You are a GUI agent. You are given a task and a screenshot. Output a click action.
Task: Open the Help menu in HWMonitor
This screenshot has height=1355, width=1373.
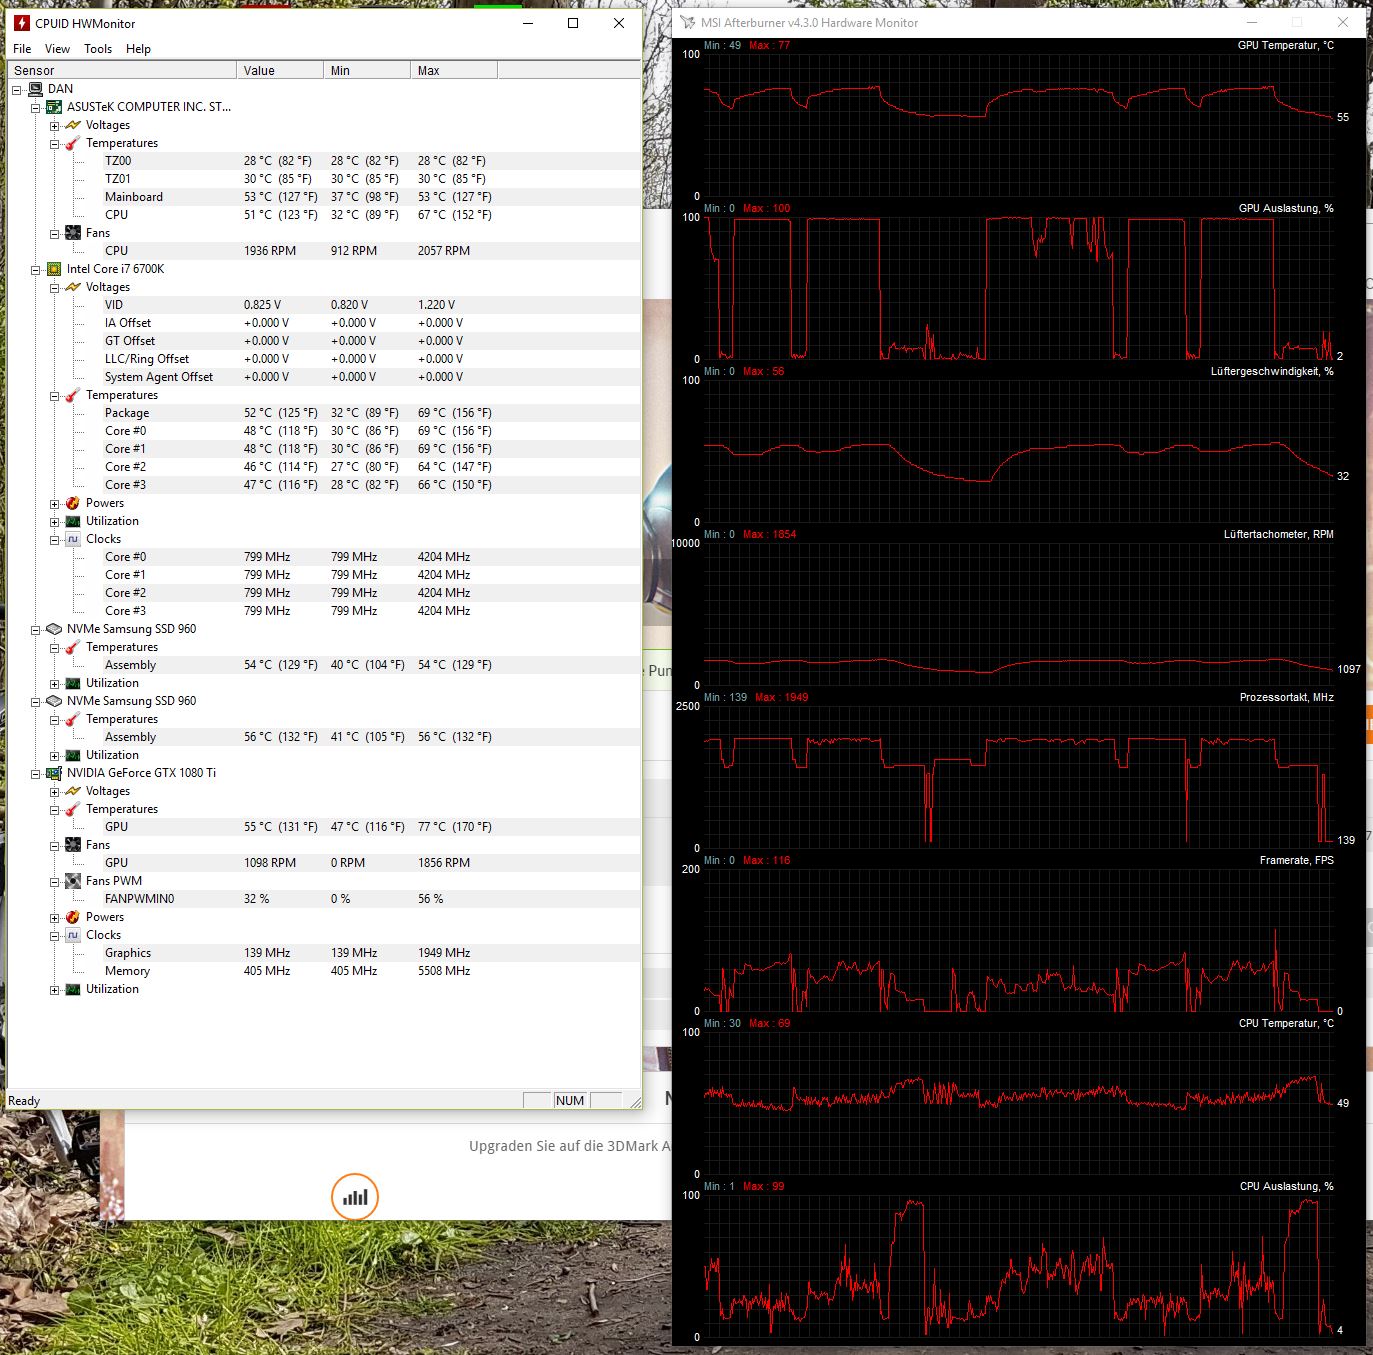click(x=138, y=49)
